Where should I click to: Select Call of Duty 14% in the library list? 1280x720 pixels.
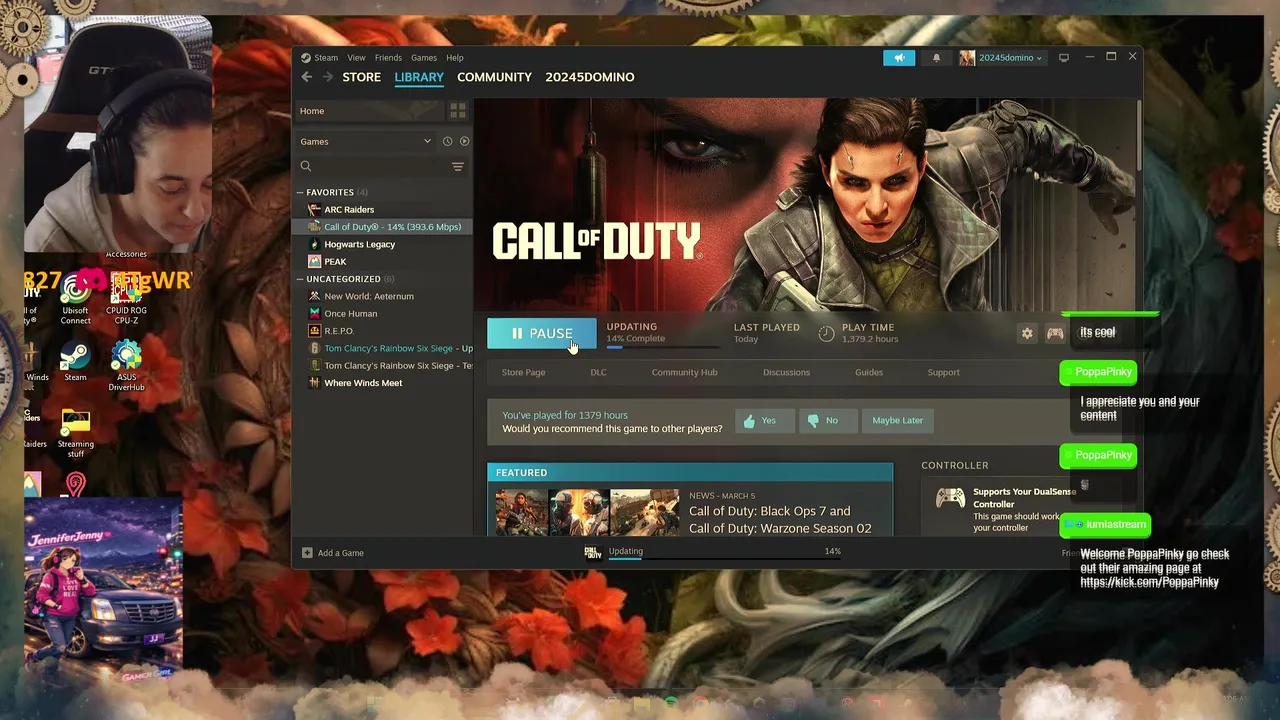click(x=382, y=227)
